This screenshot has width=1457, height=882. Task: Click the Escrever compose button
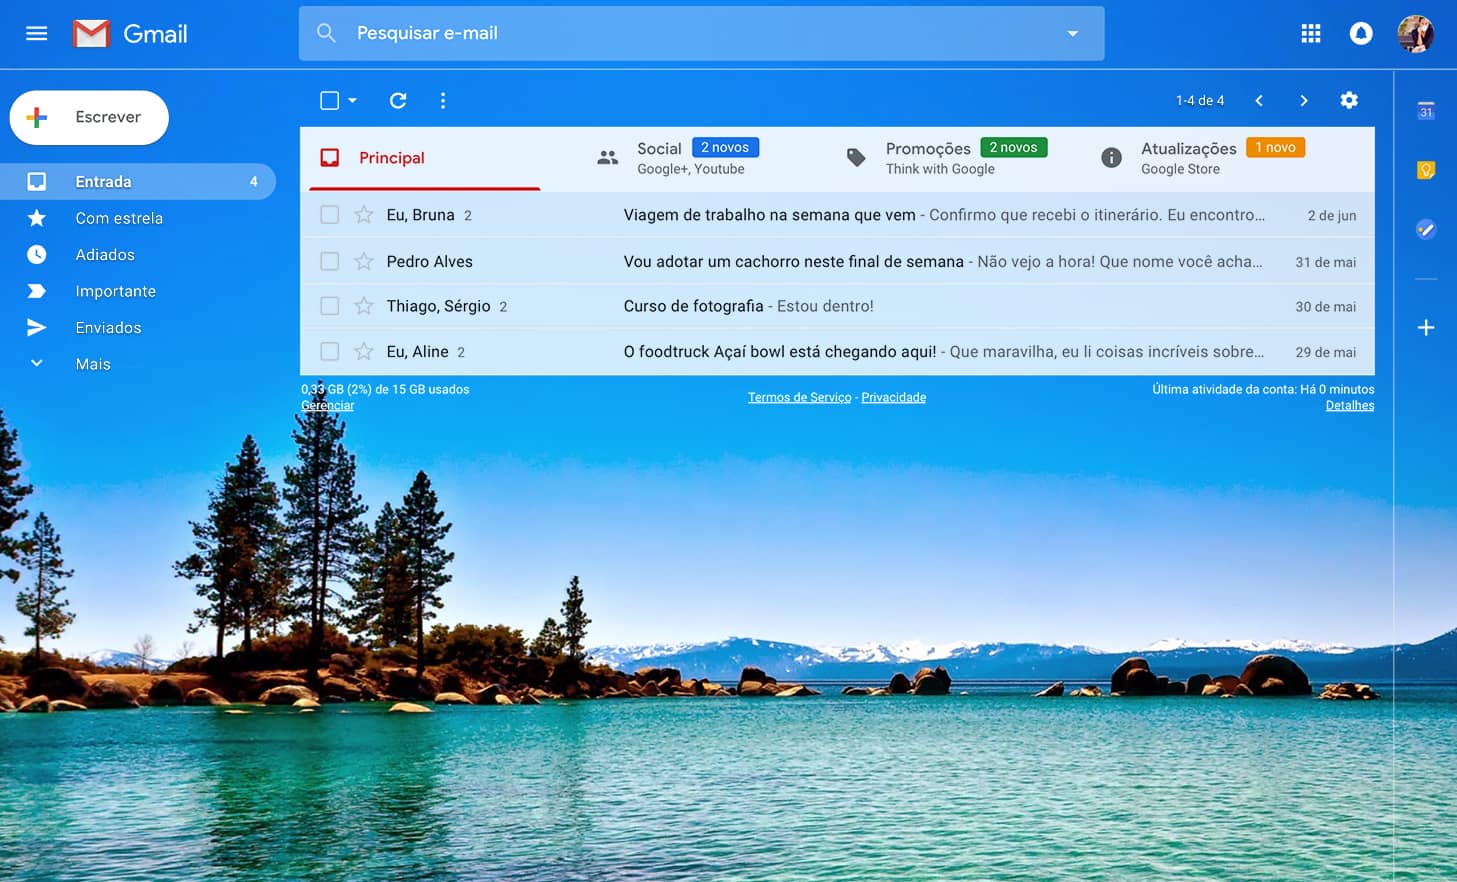click(89, 117)
